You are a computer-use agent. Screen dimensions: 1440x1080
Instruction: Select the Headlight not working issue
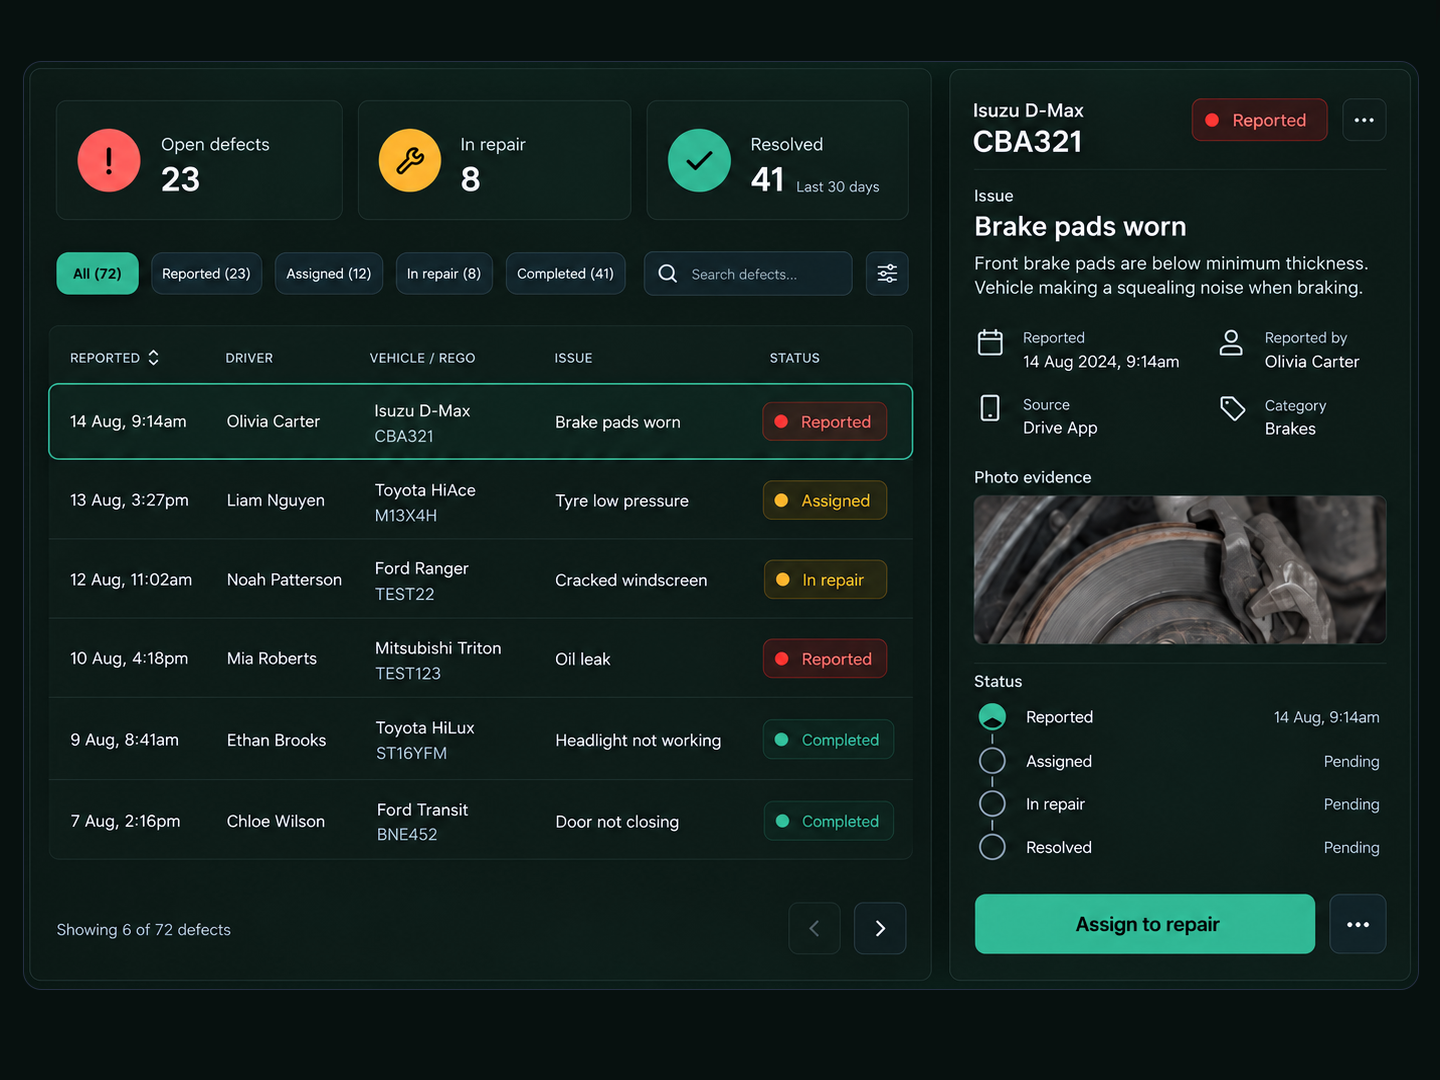pos(638,740)
